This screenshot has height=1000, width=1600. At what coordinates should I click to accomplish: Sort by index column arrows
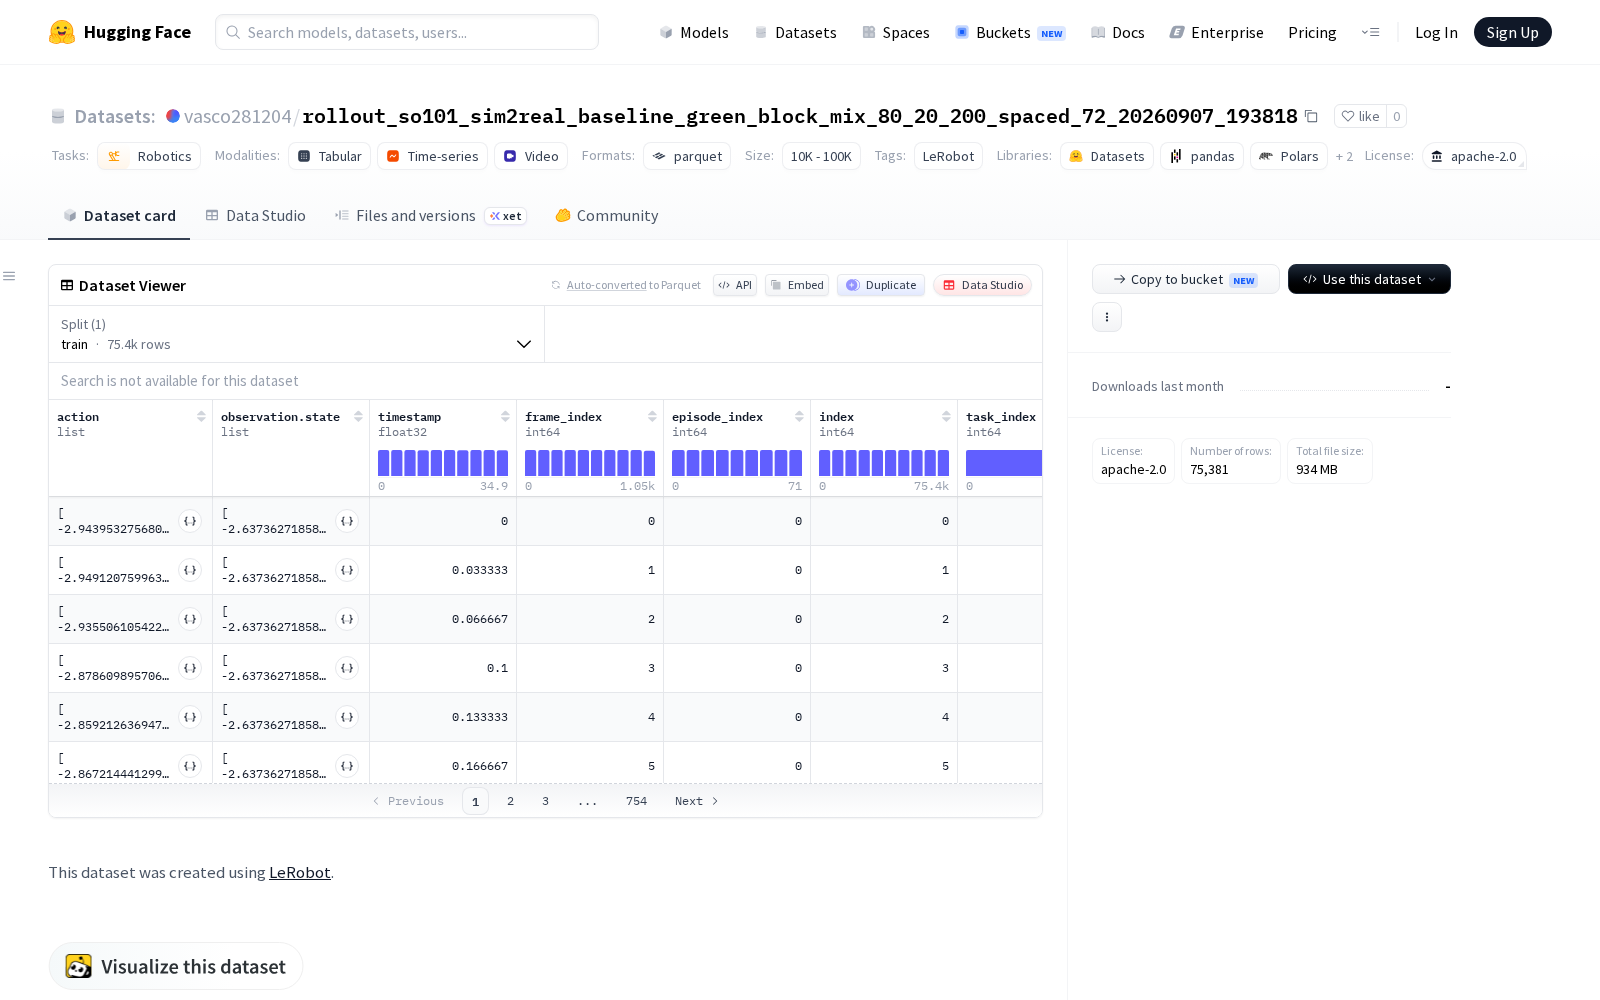[x=946, y=417]
